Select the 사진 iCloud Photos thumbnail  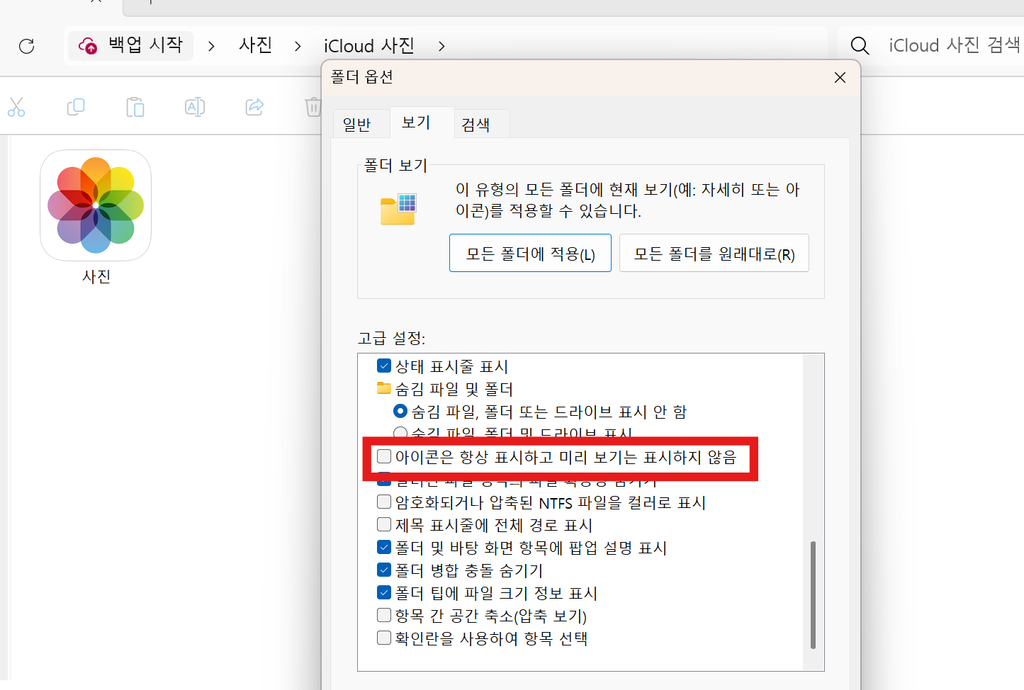point(96,217)
